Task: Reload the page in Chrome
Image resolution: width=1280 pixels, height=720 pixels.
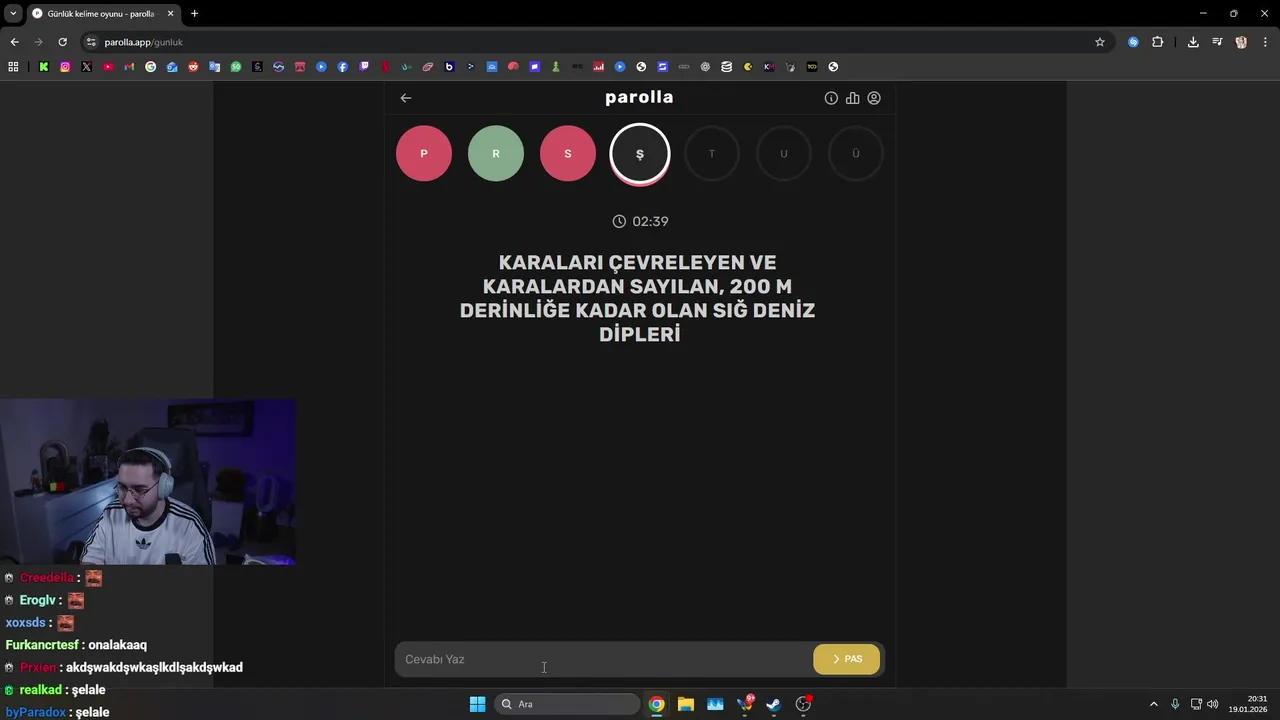Action: pyautogui.click(x=62, y=42)
